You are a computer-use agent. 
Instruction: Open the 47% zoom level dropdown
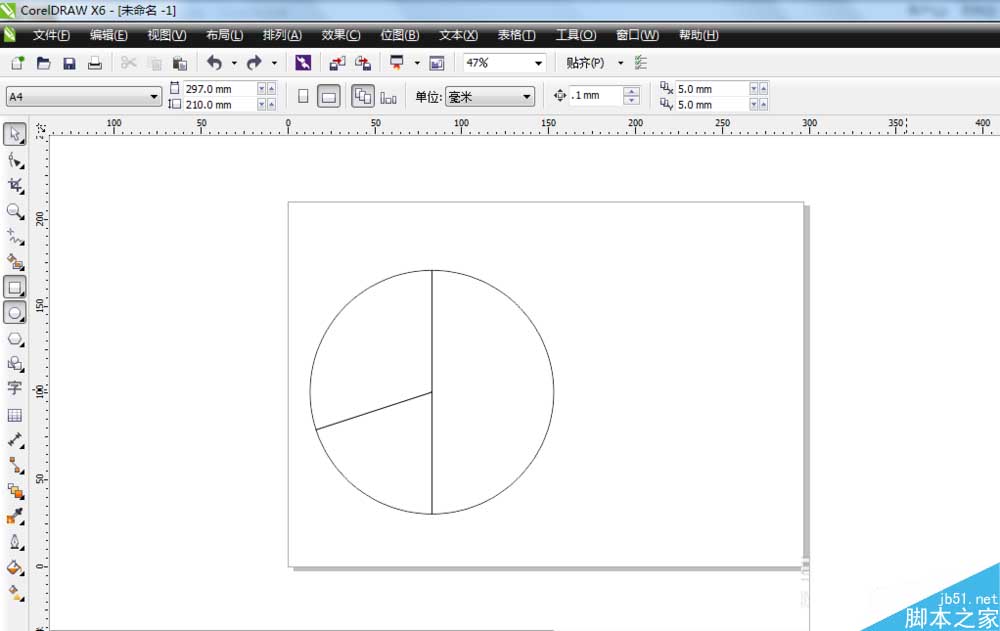coord(538,63)
